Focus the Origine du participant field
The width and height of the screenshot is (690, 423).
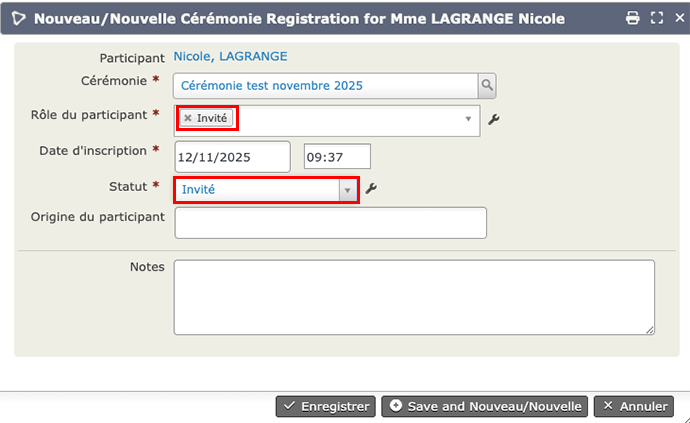(x=330, y=223)
